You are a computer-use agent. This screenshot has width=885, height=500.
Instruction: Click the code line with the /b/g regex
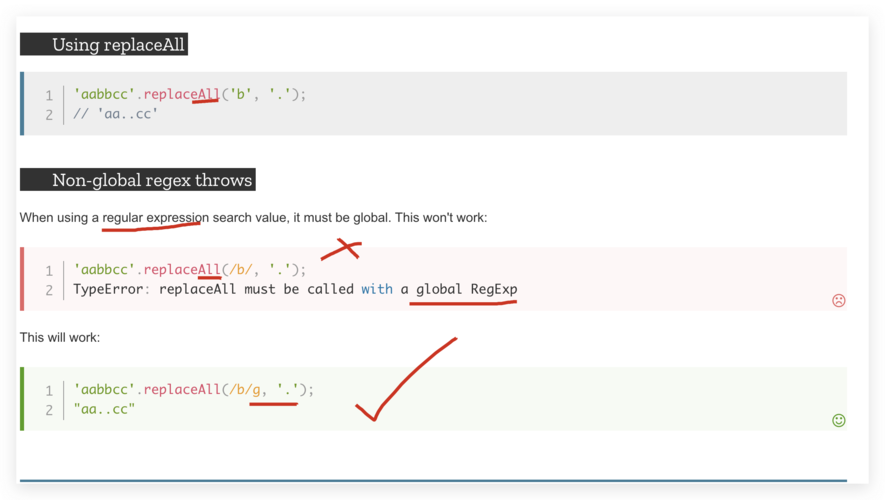(194, 389)
